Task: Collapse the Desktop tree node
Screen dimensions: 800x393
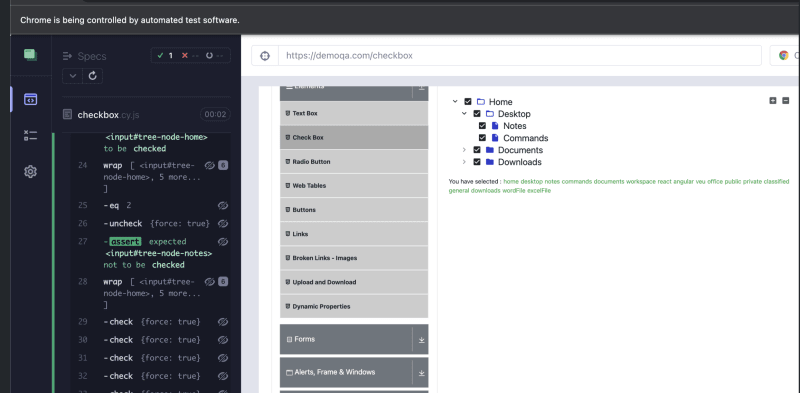Action: coord(464,114)
